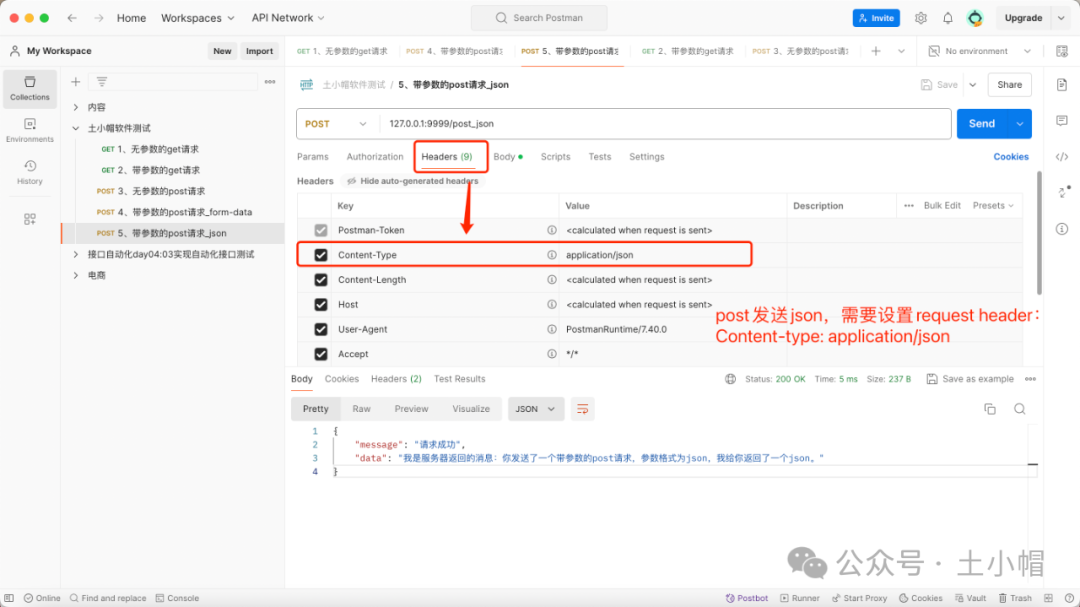Hide auto-generated headers toggle

412,181
